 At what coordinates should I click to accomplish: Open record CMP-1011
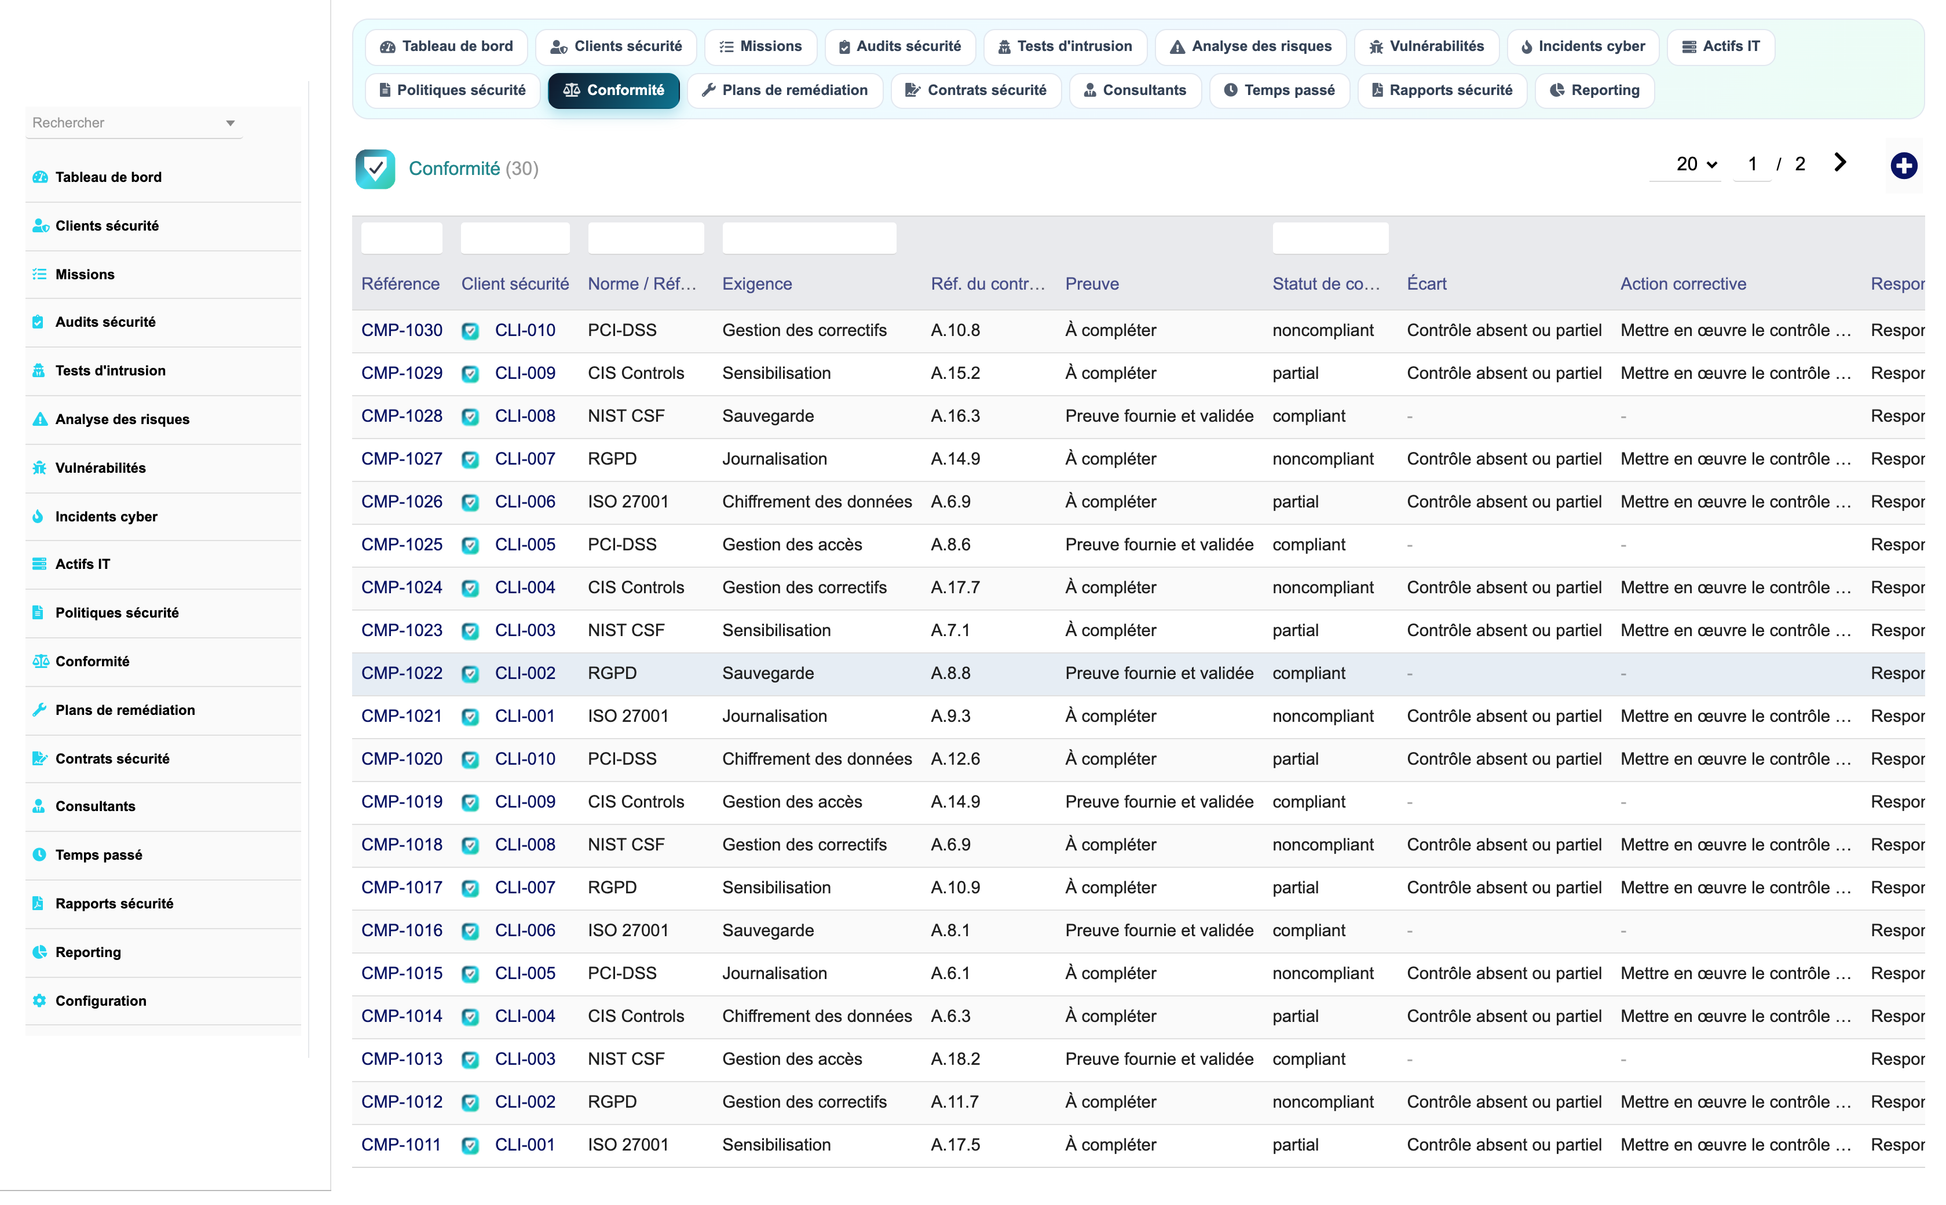(x=401, y=1145)
